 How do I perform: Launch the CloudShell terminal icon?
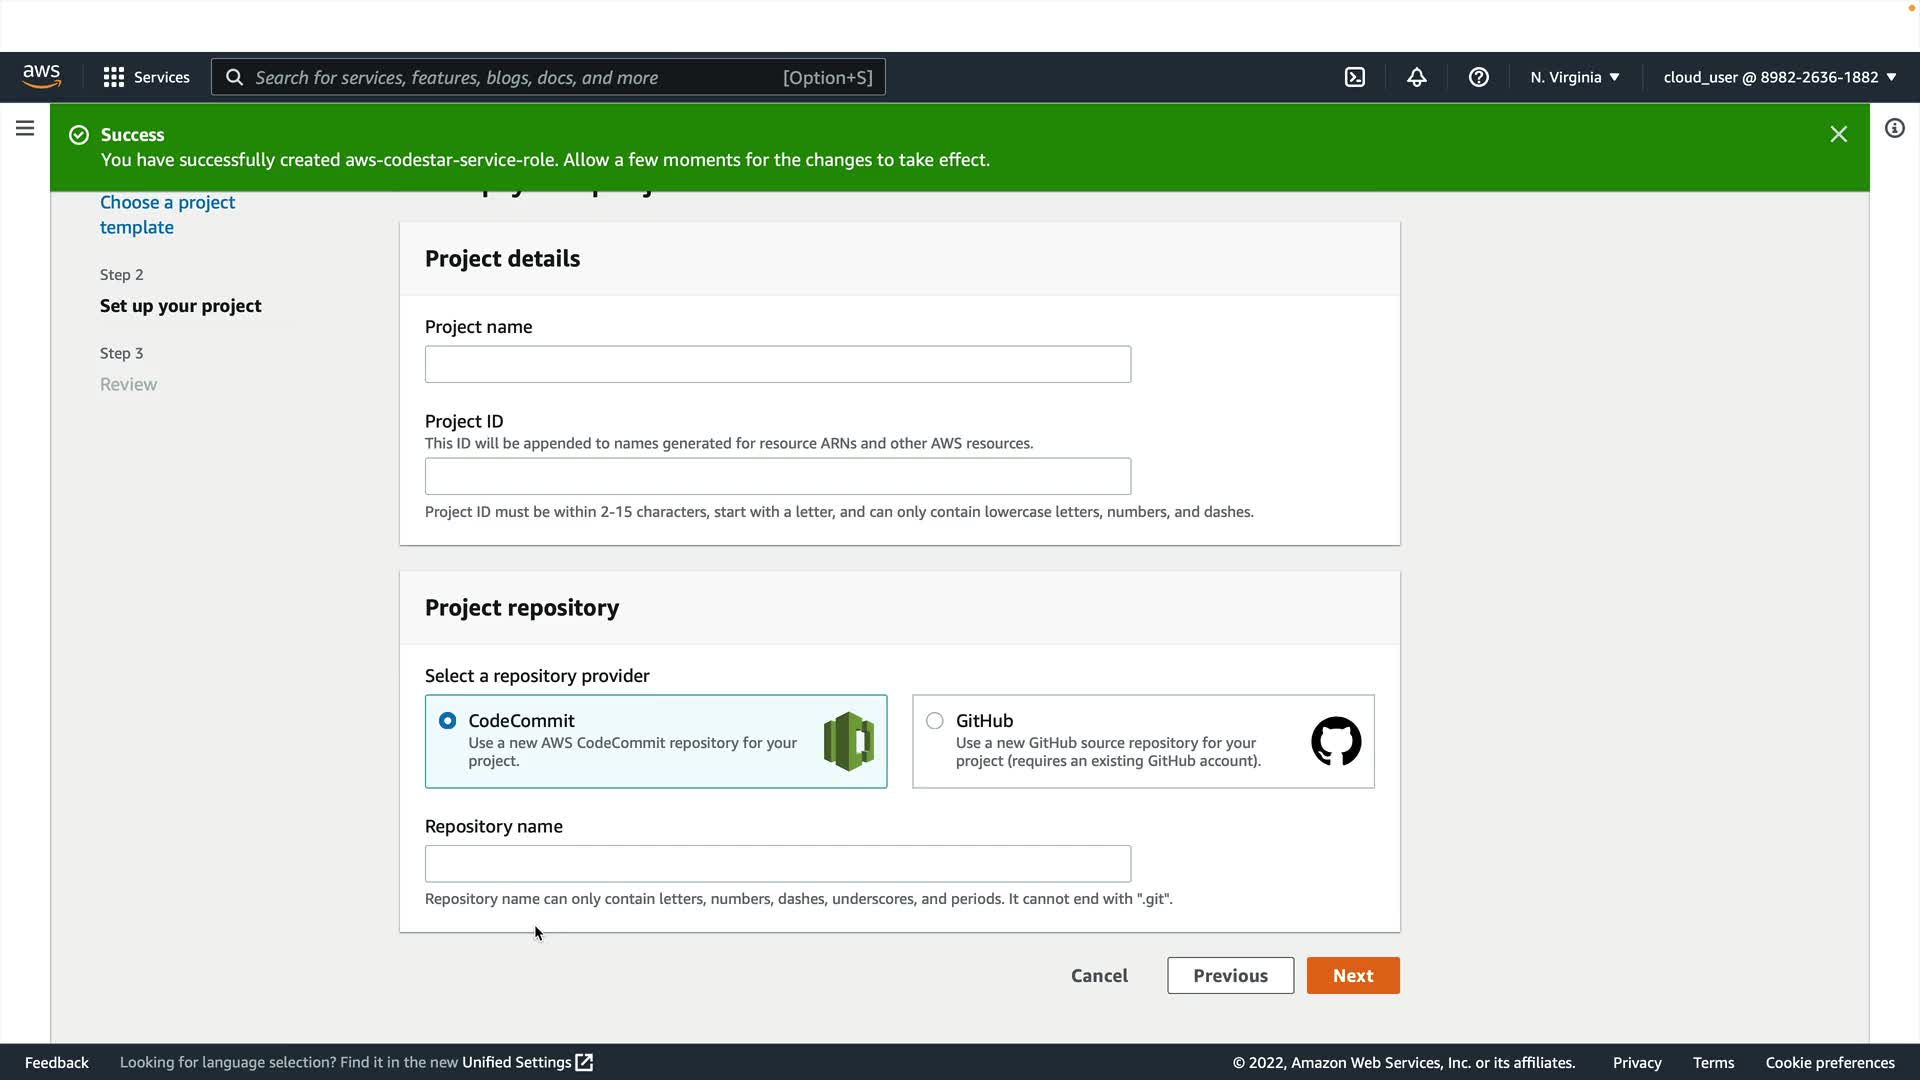click(x=1354, y=77)
